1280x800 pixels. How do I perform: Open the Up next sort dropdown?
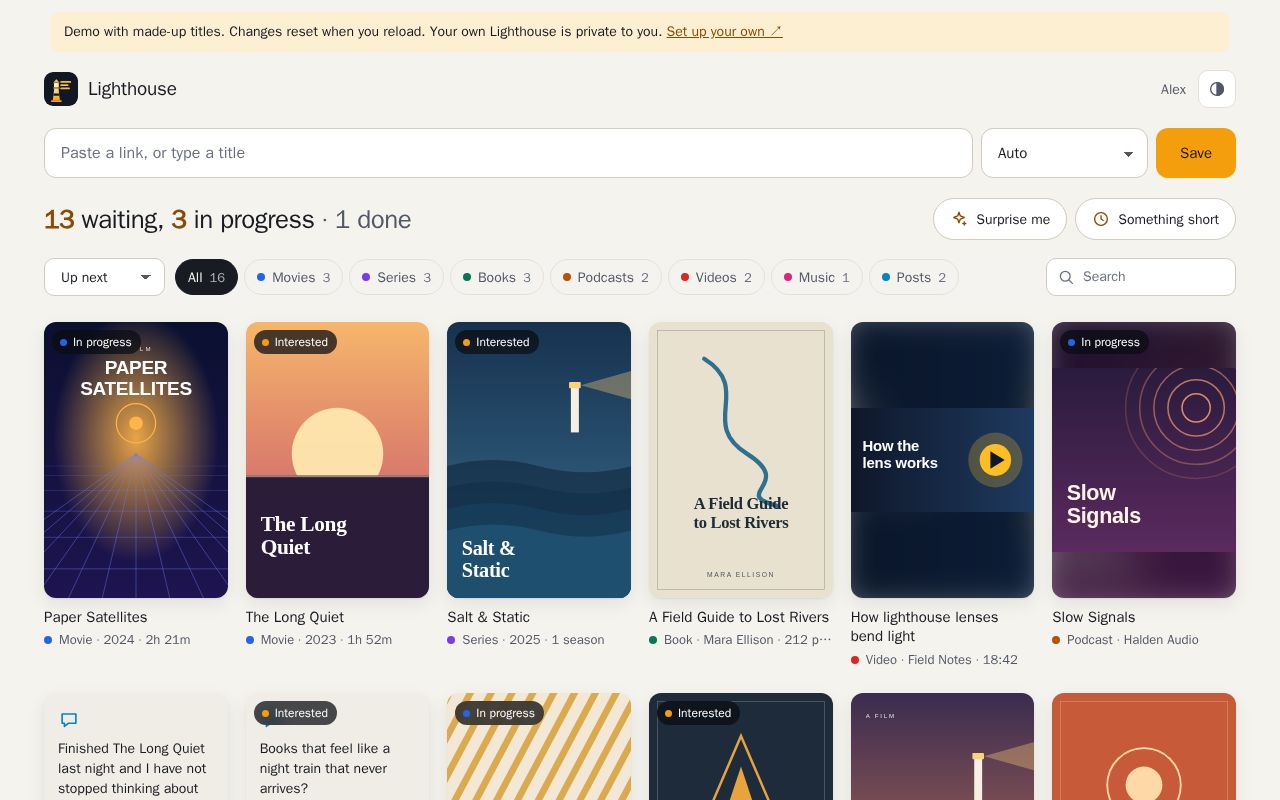[x=104, y=277]
